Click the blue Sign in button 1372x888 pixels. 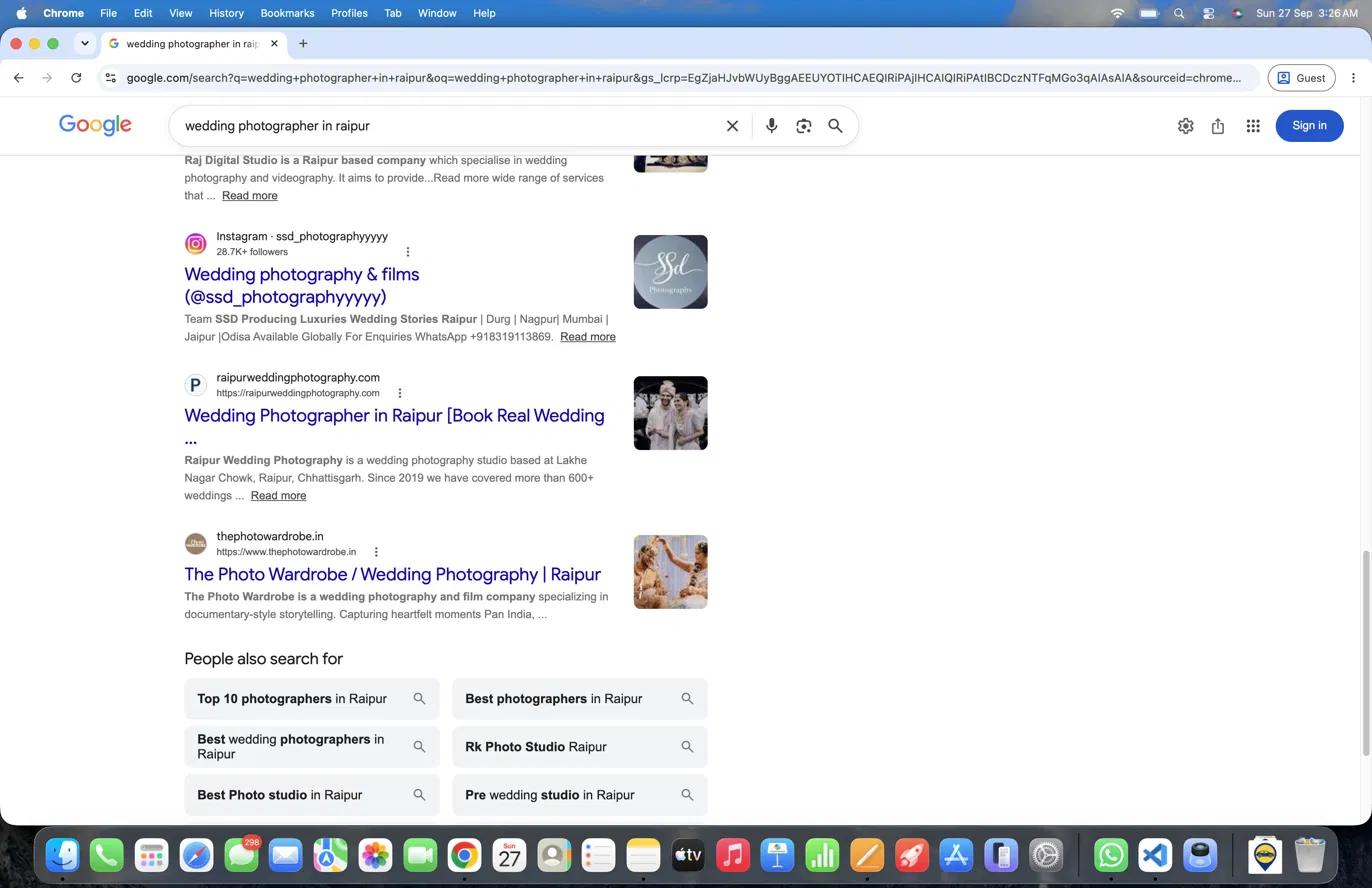pos(1309,125)
